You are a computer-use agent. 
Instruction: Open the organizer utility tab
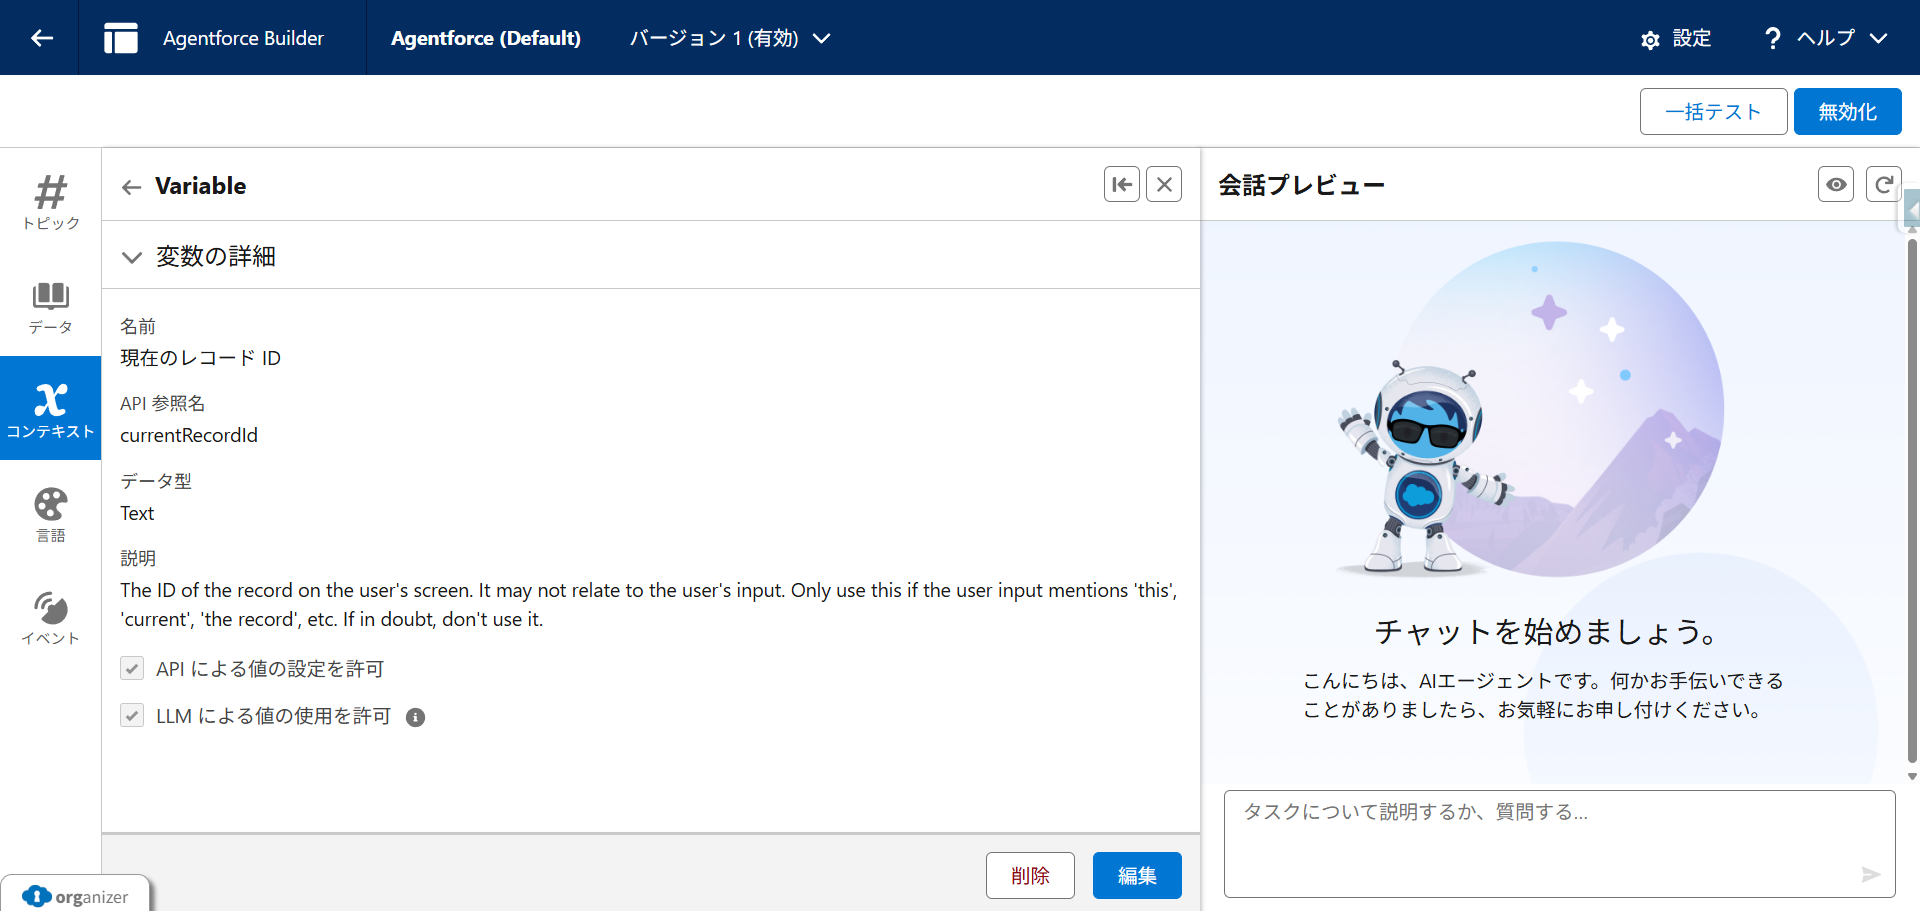click(75, 896)
